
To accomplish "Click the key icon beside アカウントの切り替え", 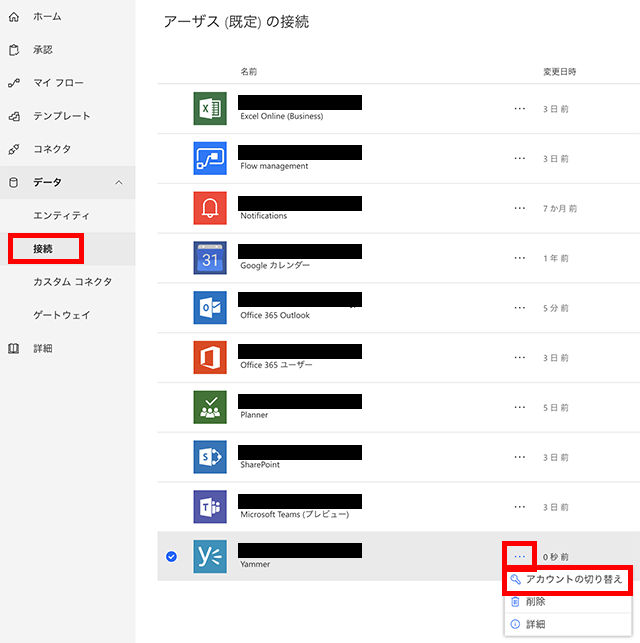I will point(515,579).
